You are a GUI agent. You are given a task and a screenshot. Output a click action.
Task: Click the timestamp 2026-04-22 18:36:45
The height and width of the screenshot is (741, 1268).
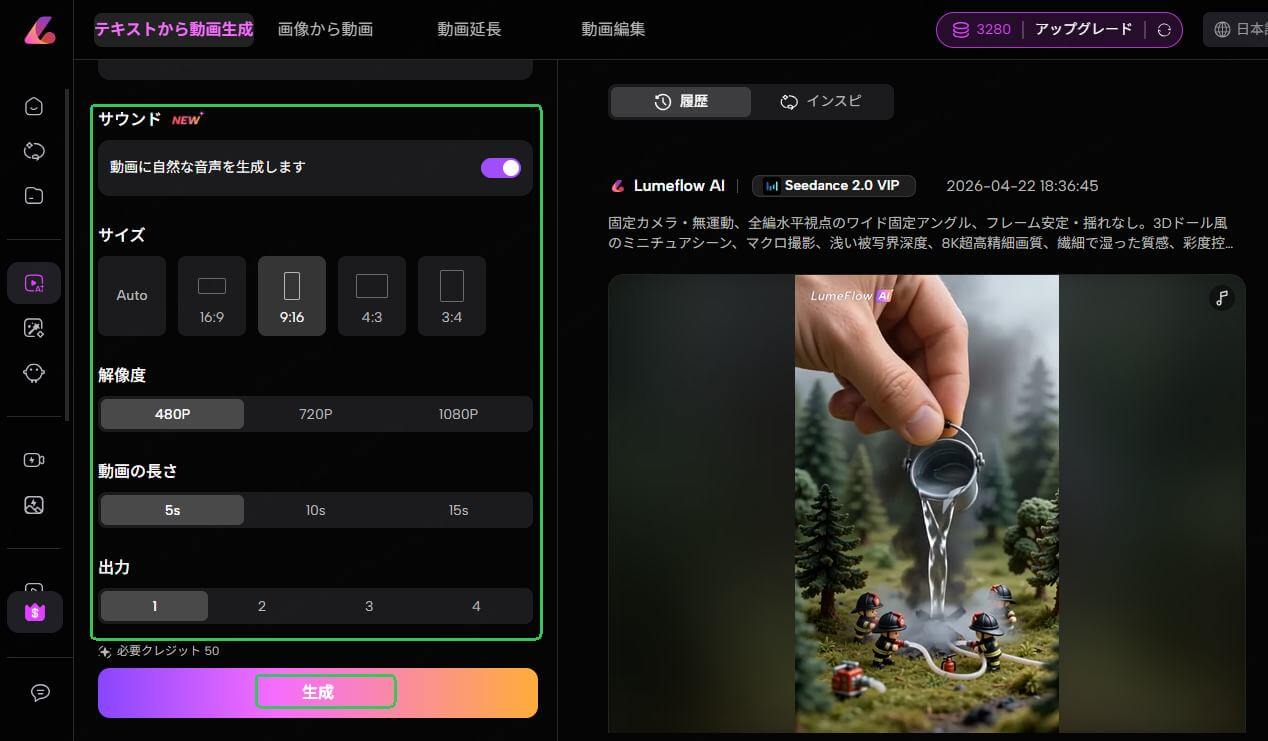pos(1022,186)
